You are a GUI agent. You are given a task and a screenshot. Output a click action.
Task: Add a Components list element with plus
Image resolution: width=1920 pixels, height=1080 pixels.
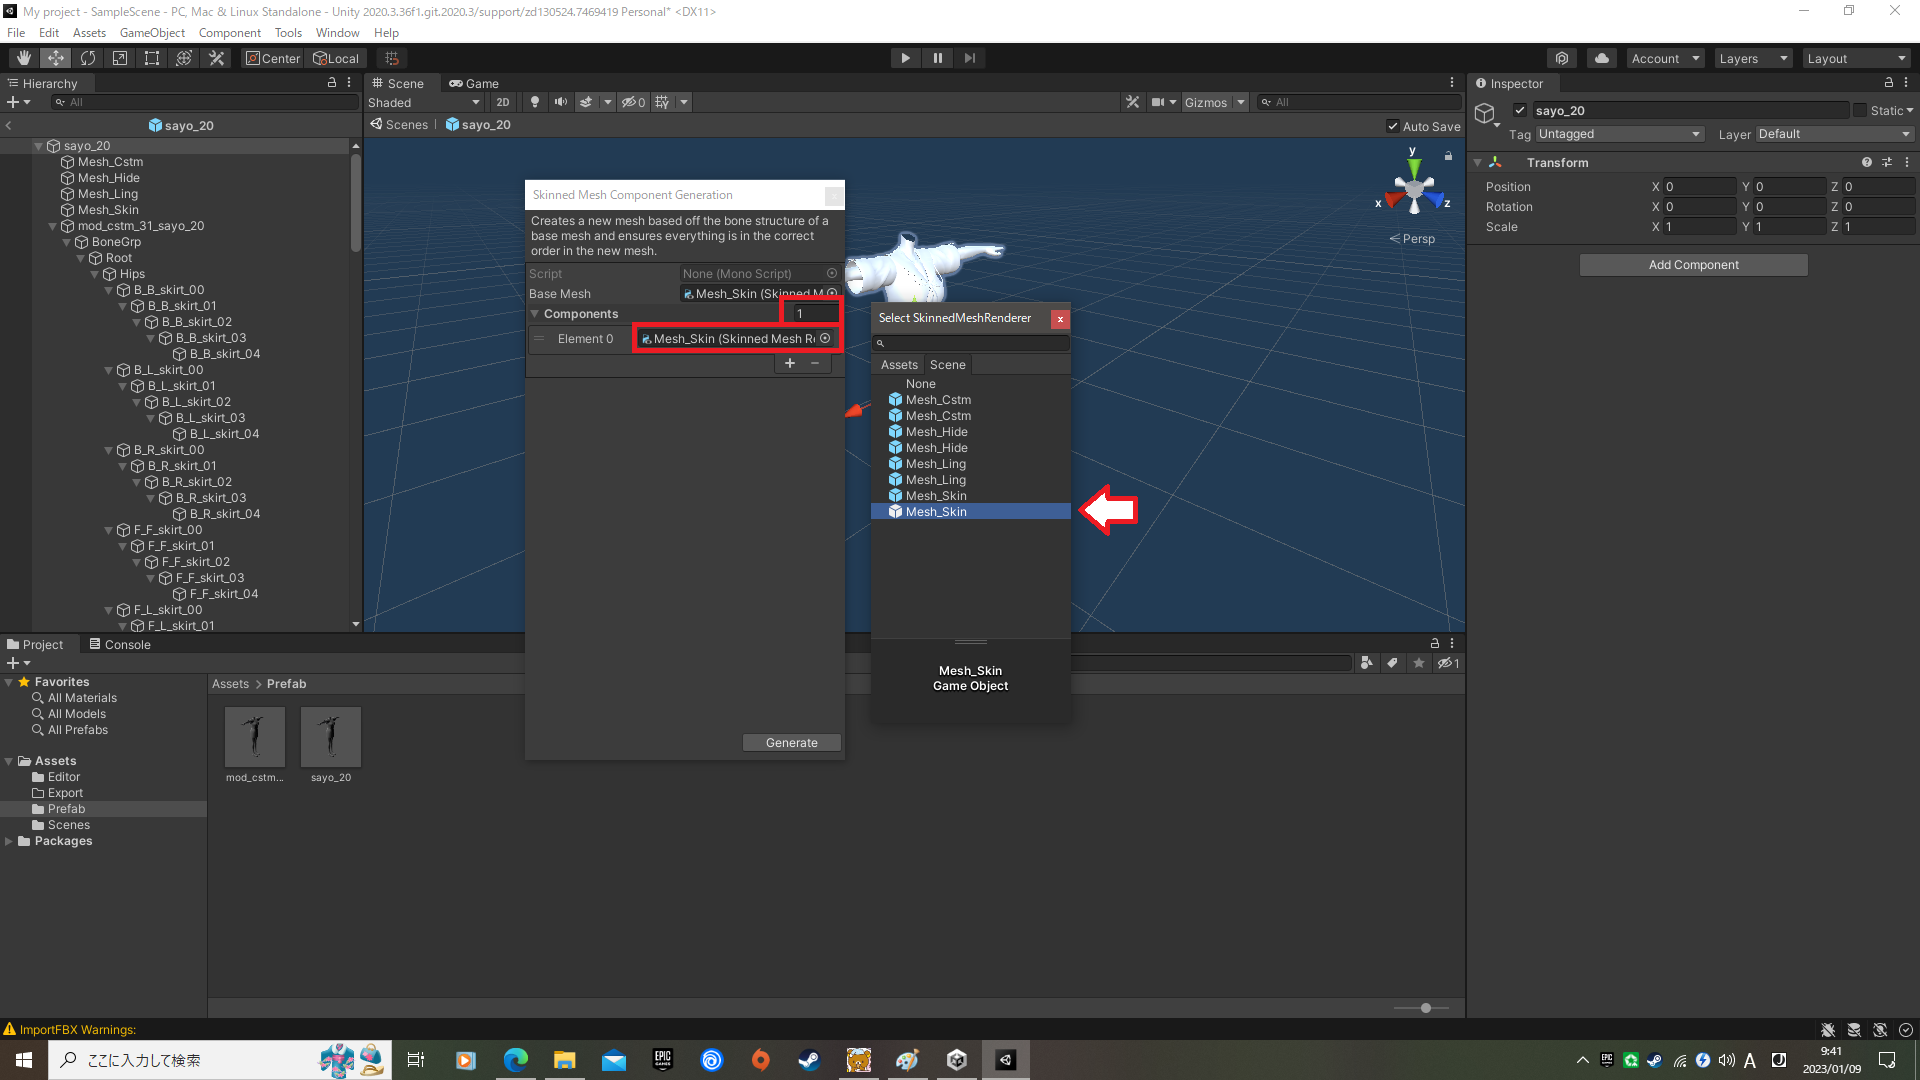point(790,364)
